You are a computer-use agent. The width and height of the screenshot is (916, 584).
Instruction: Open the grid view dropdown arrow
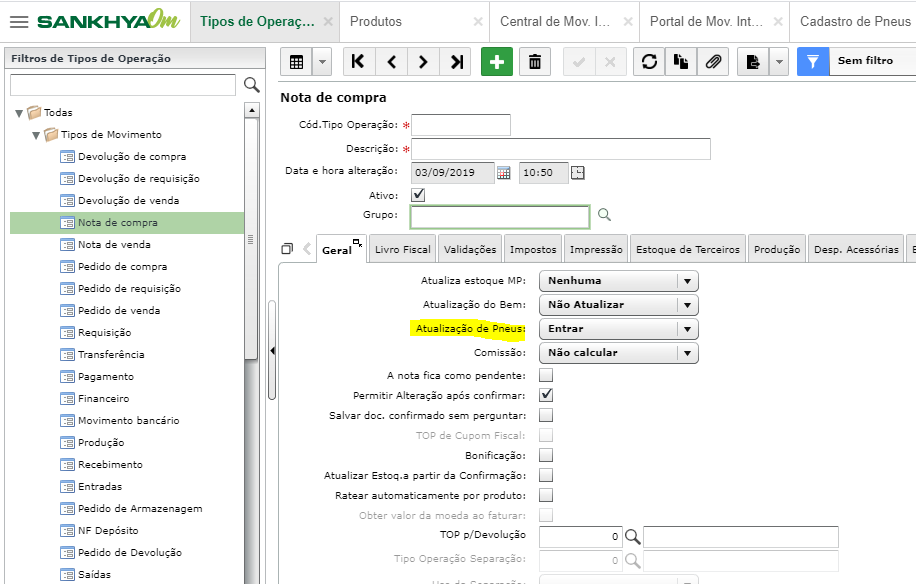[322, 61]
